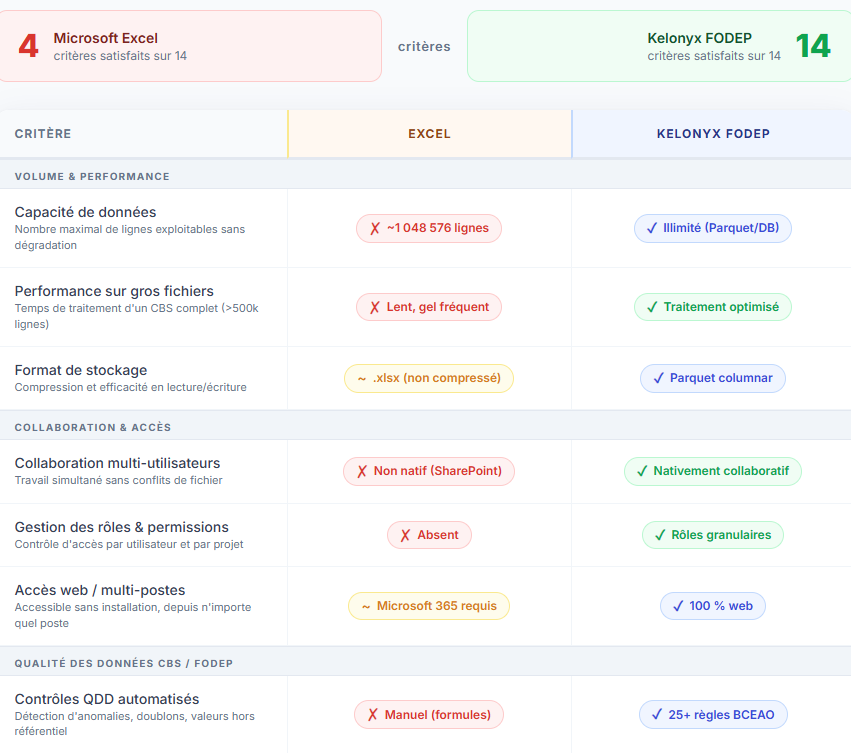Open the Microsoft Excel score card
Viewport: 851px width, 753px height.
coord(189,46)
